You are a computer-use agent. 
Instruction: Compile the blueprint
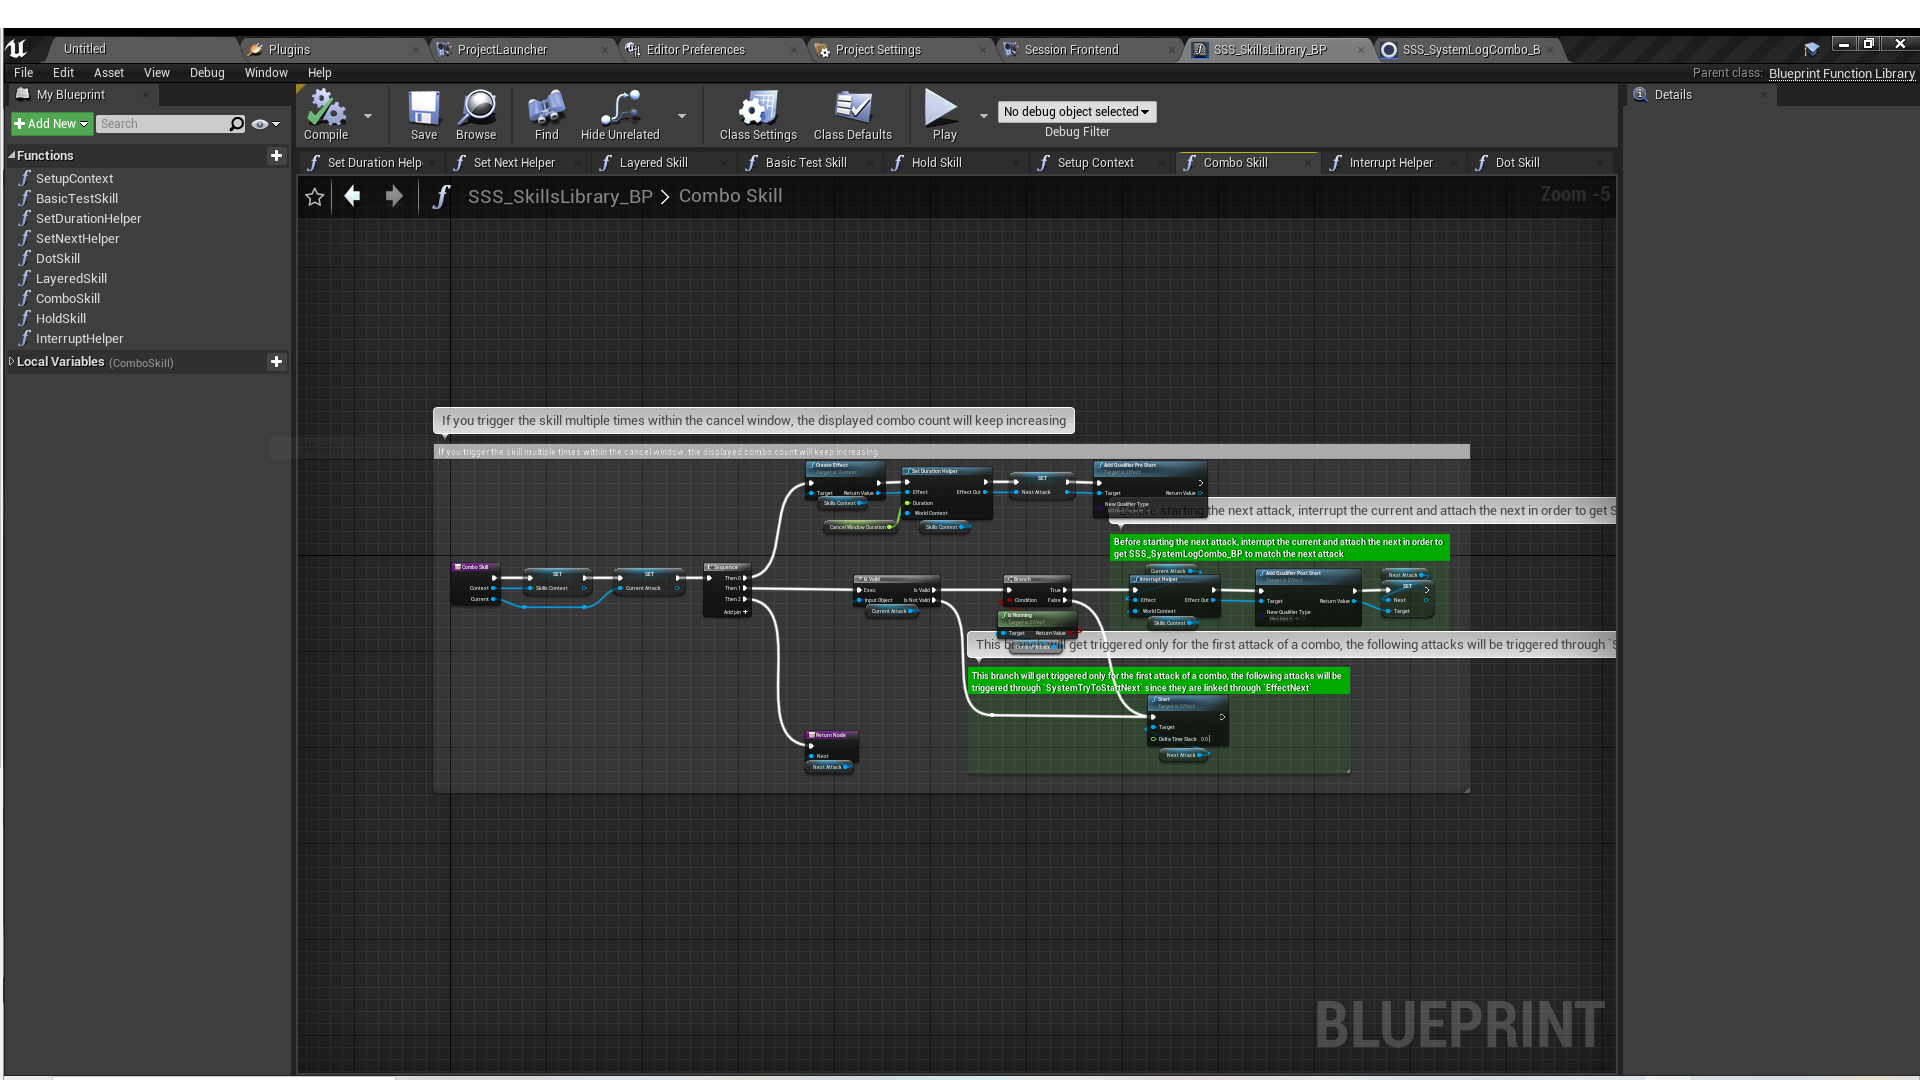click(325, 114)
